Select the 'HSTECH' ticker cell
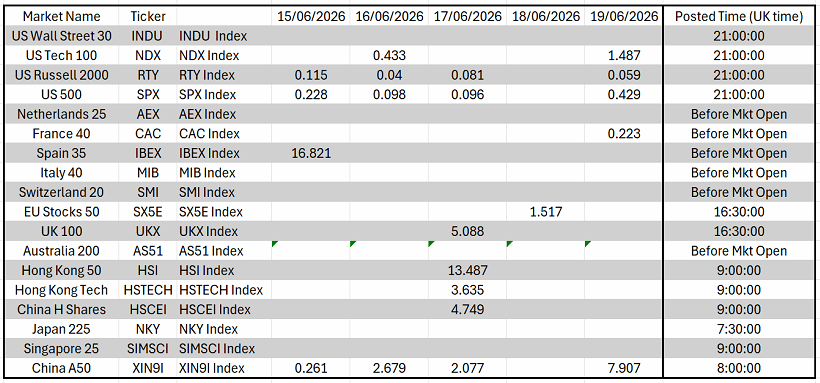 click(x=148, y=290)
